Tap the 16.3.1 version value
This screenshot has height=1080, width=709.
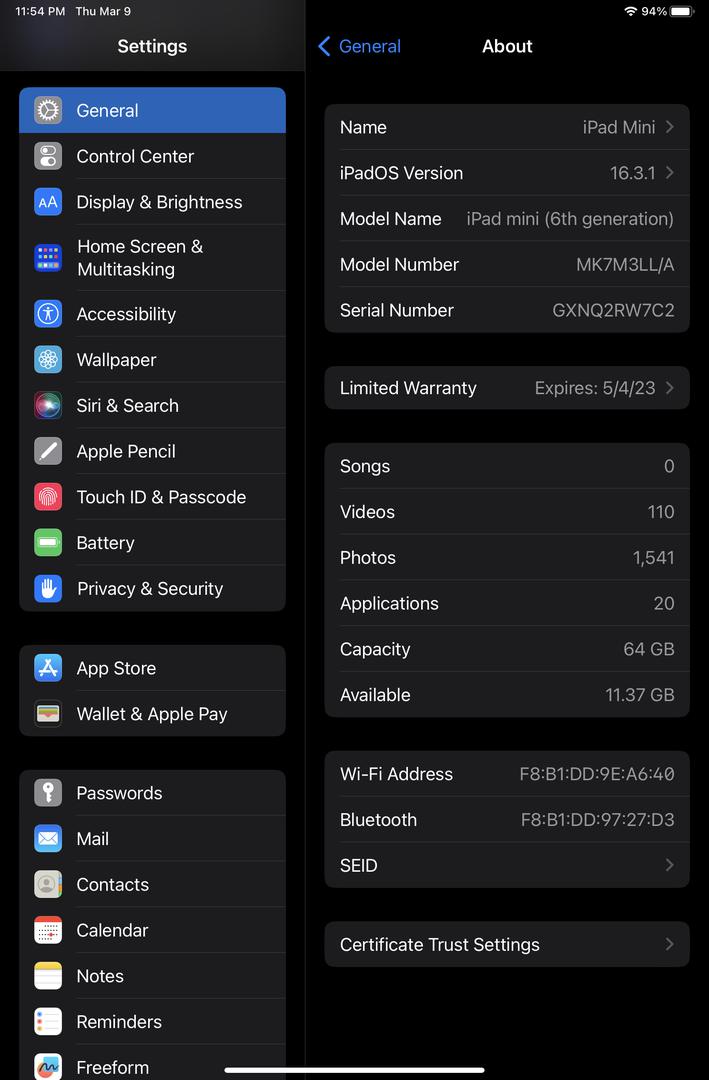pos(633,173)
